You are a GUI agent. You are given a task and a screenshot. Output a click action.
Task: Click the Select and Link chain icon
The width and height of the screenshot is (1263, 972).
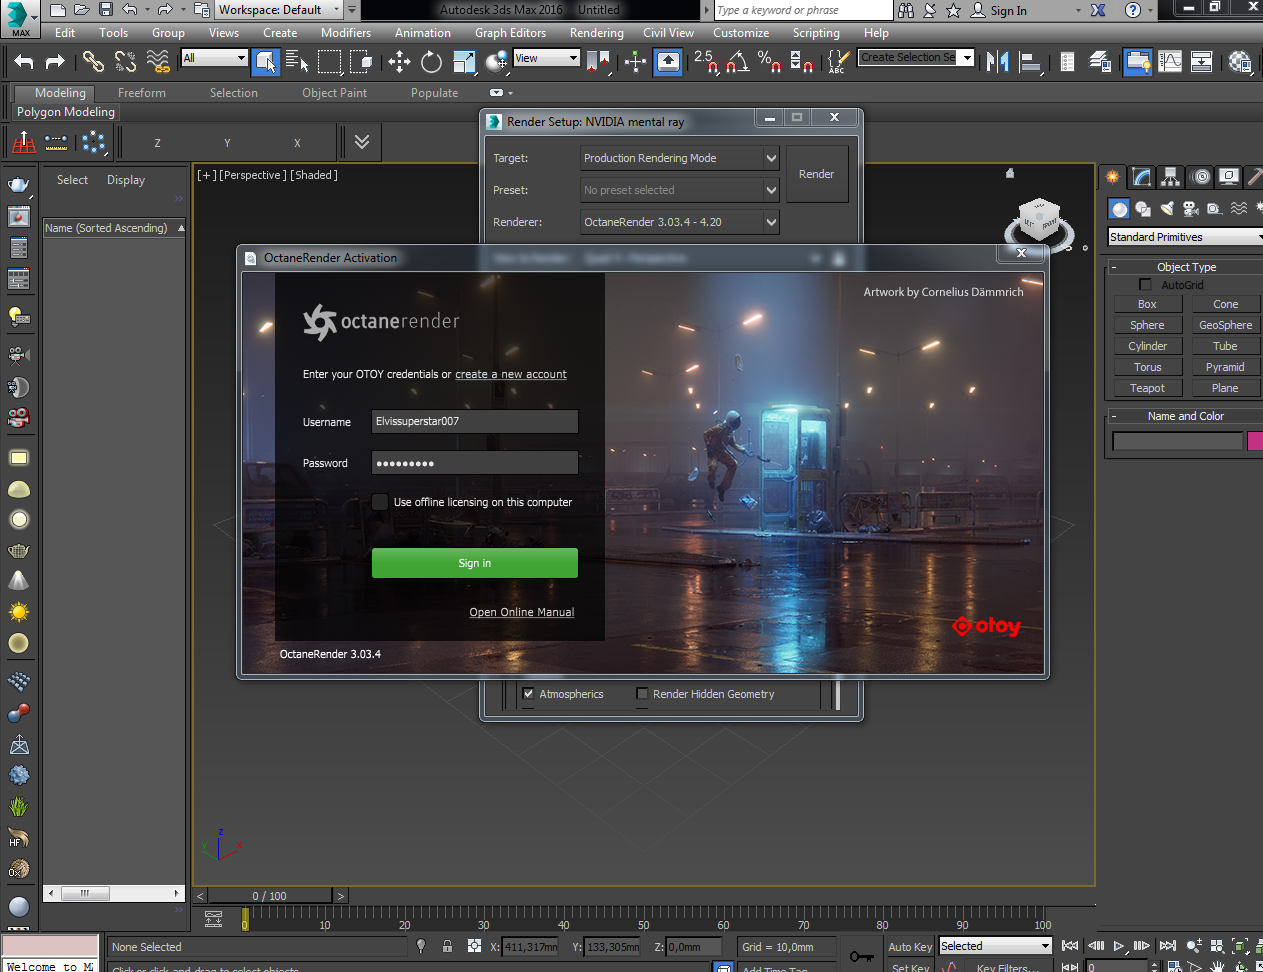[93, 62]
